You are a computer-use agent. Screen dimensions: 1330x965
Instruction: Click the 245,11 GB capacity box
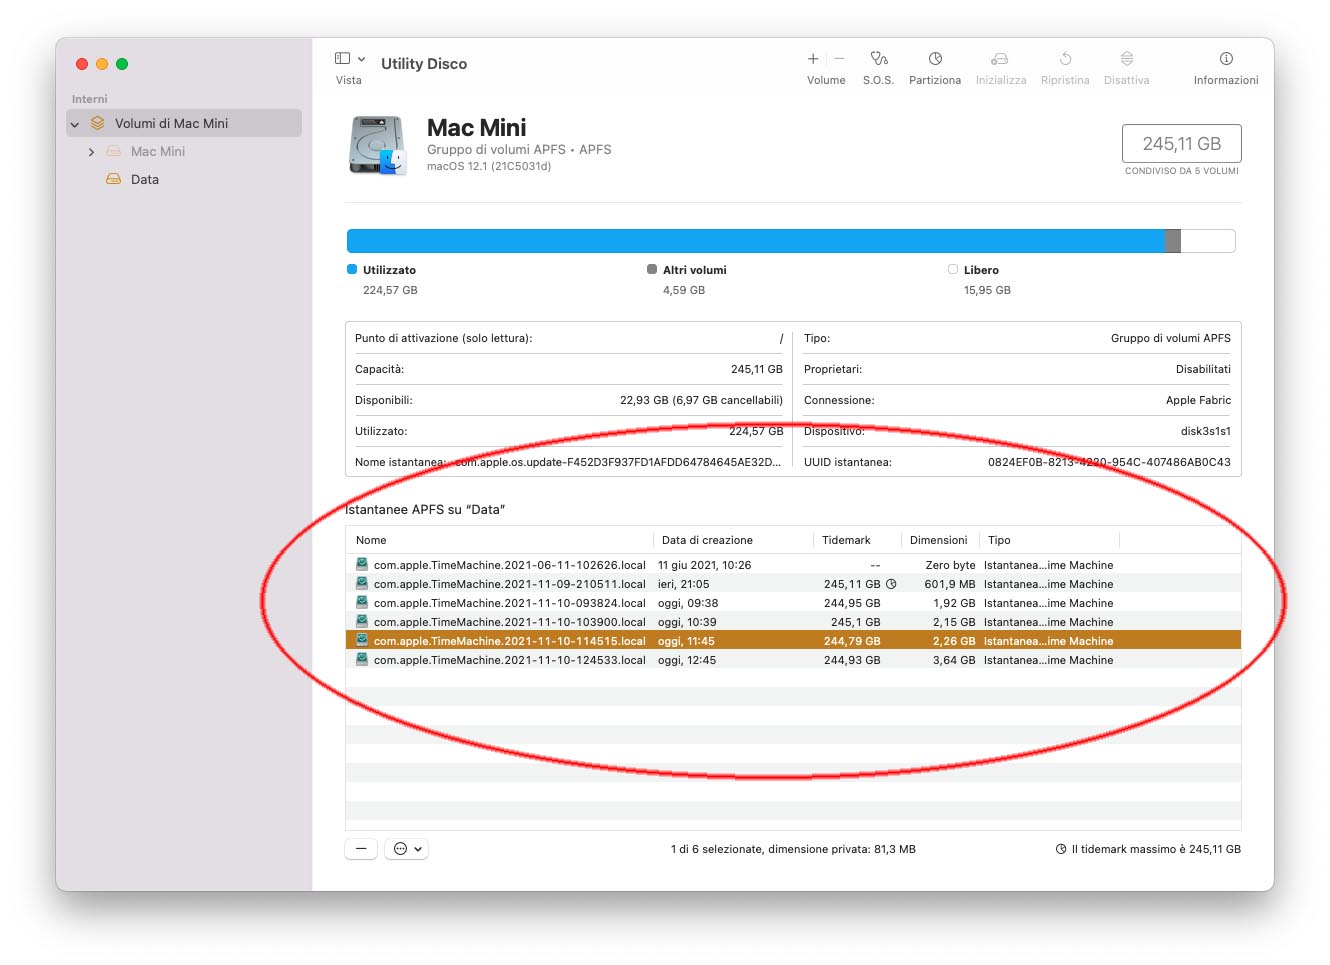[x=1182, y=143]
